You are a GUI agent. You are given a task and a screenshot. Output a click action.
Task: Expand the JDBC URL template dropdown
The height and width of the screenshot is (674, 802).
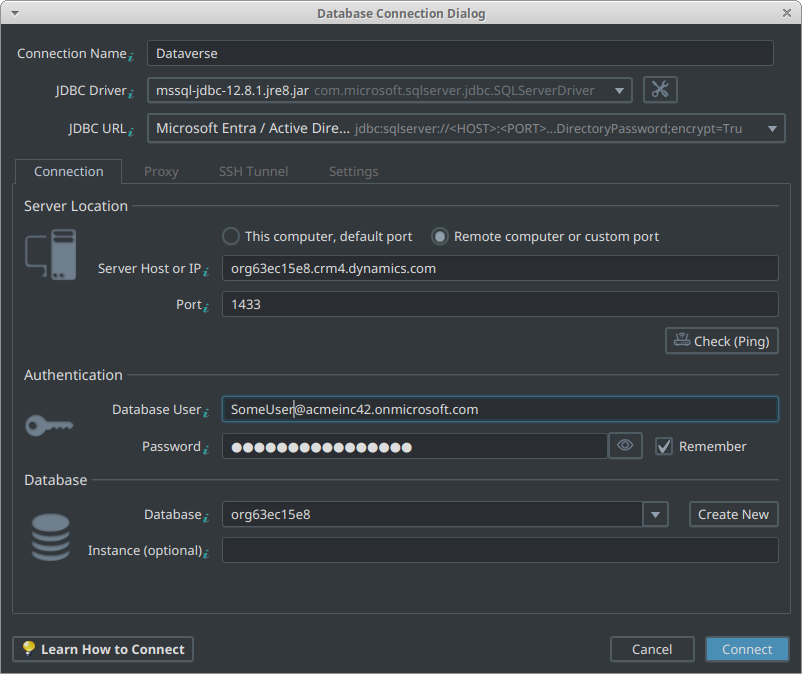tap(772, 129)
